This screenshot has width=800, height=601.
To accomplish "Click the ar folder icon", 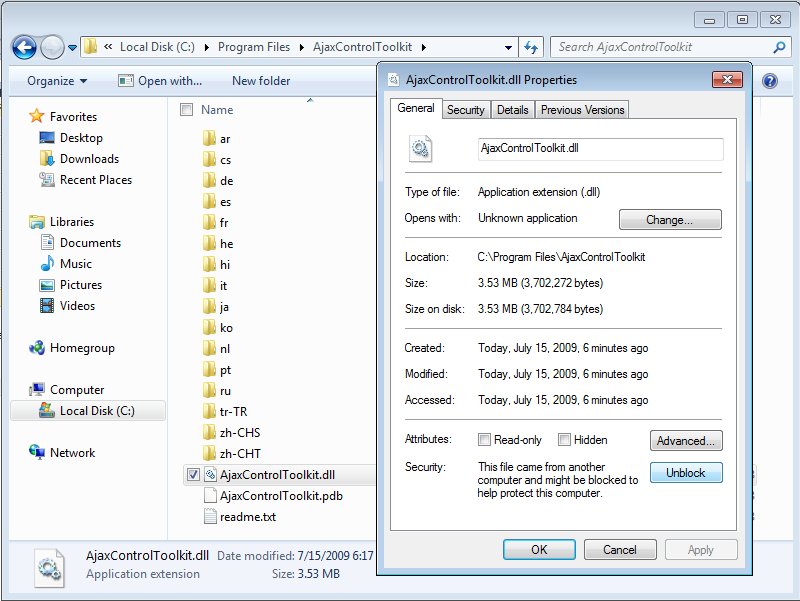I will click(x=209, y=138).
